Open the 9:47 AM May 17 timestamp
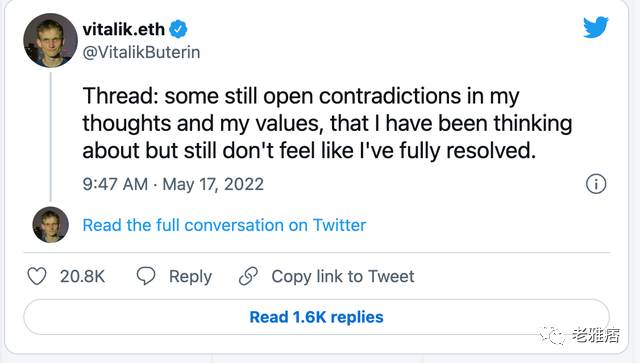Screen dimensions: 640x363 click(x=173, y=184)
